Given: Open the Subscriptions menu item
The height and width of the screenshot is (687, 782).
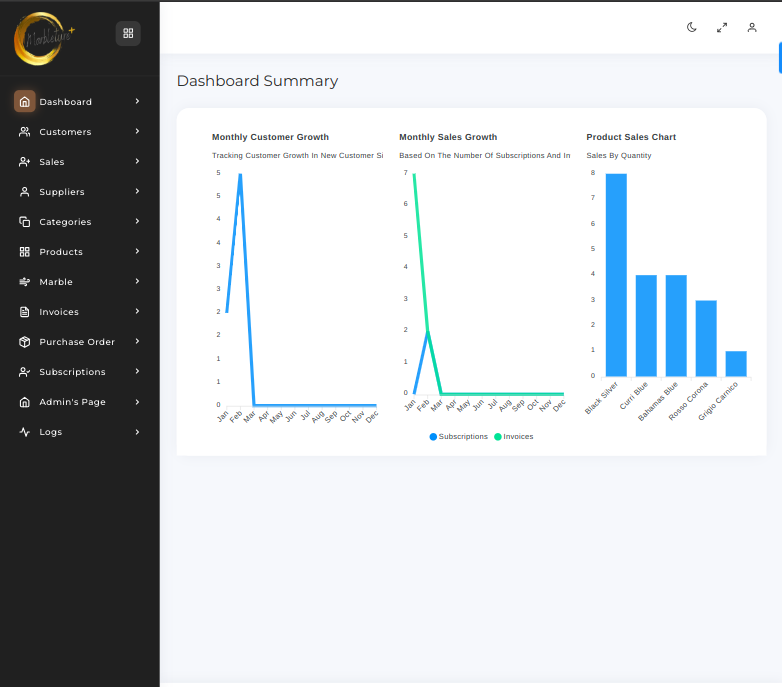Looking at the screenshot, I should pos(79,372).
